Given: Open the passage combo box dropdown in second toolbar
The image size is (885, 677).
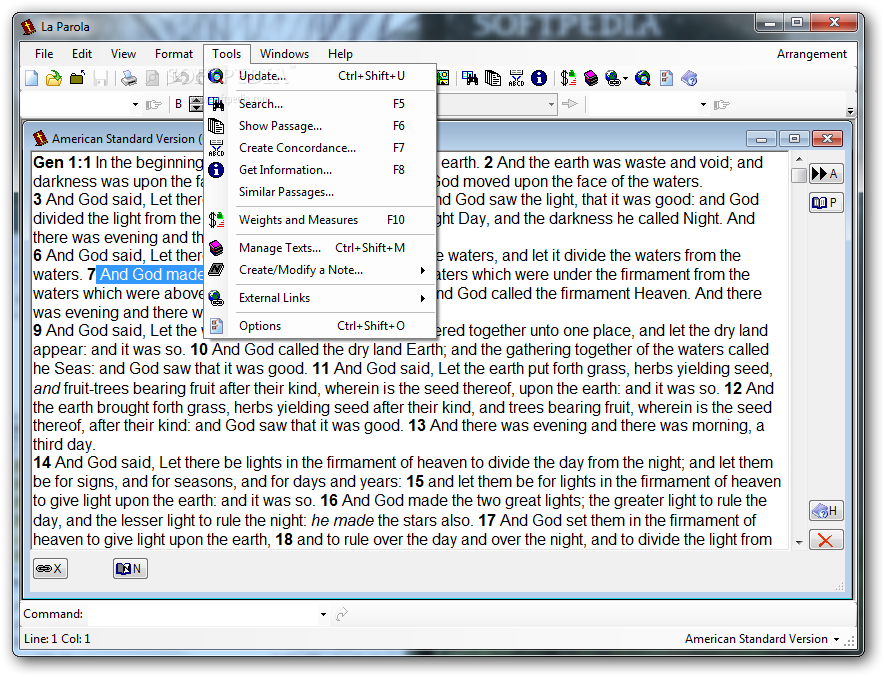Looking at the screenshot, I should (x=551, y=104).
